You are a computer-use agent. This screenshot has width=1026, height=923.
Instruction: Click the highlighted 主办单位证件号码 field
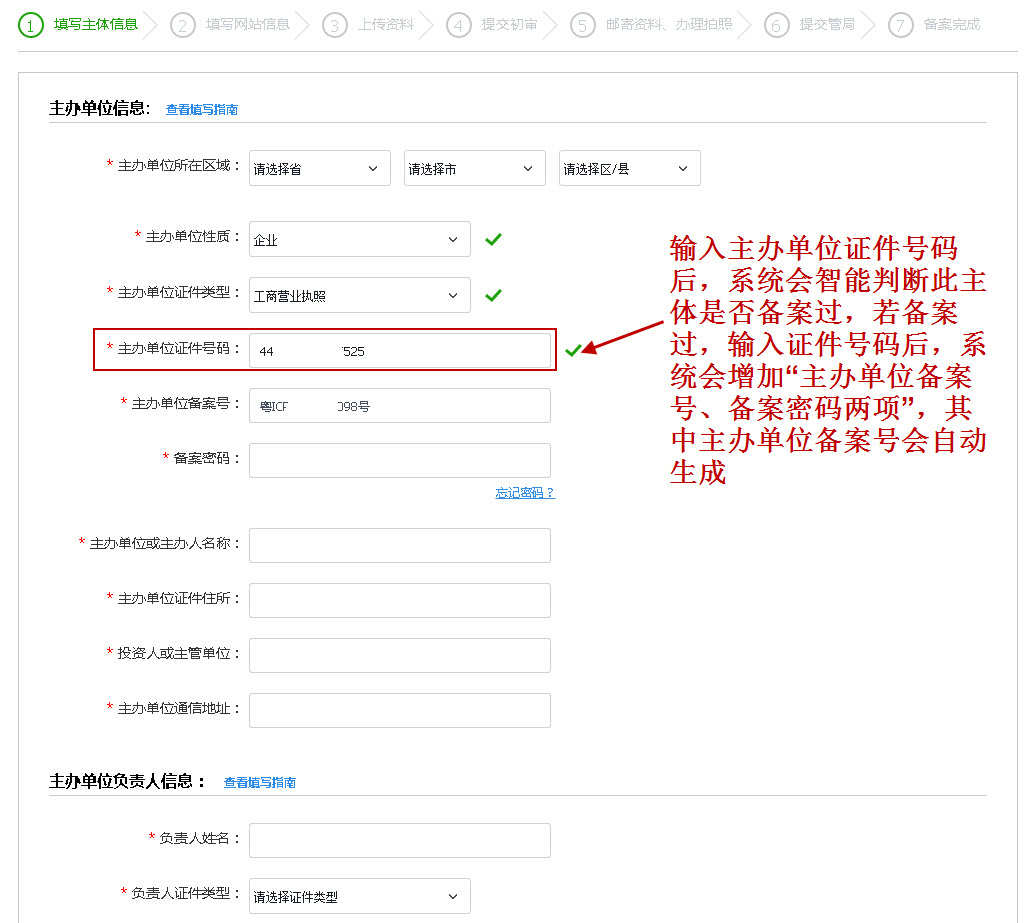[399, 349]
